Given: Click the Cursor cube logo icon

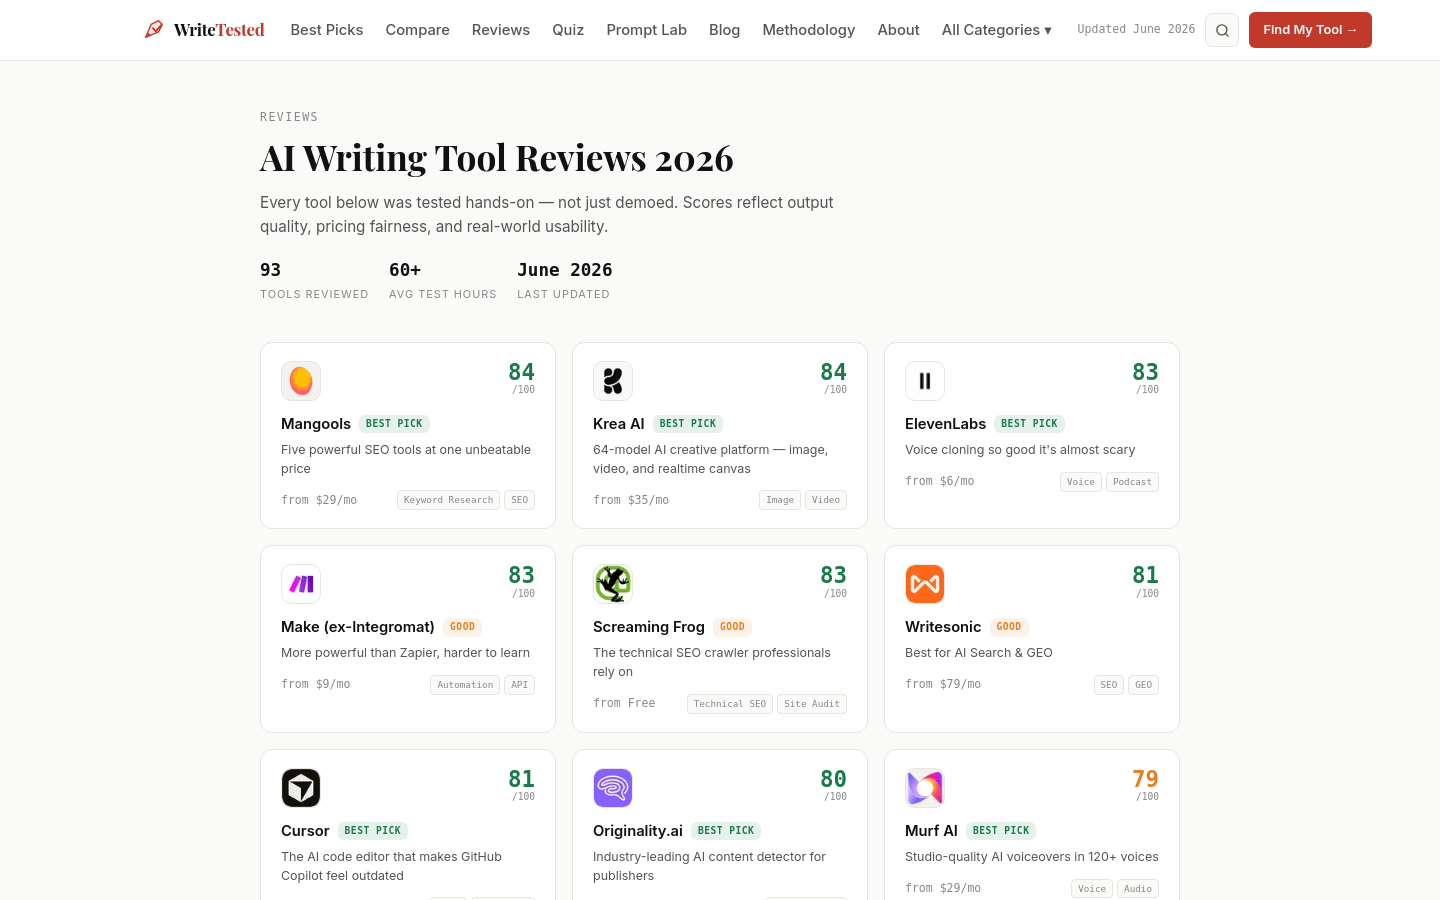Looking at the screenshot, I should click(301, 788).
